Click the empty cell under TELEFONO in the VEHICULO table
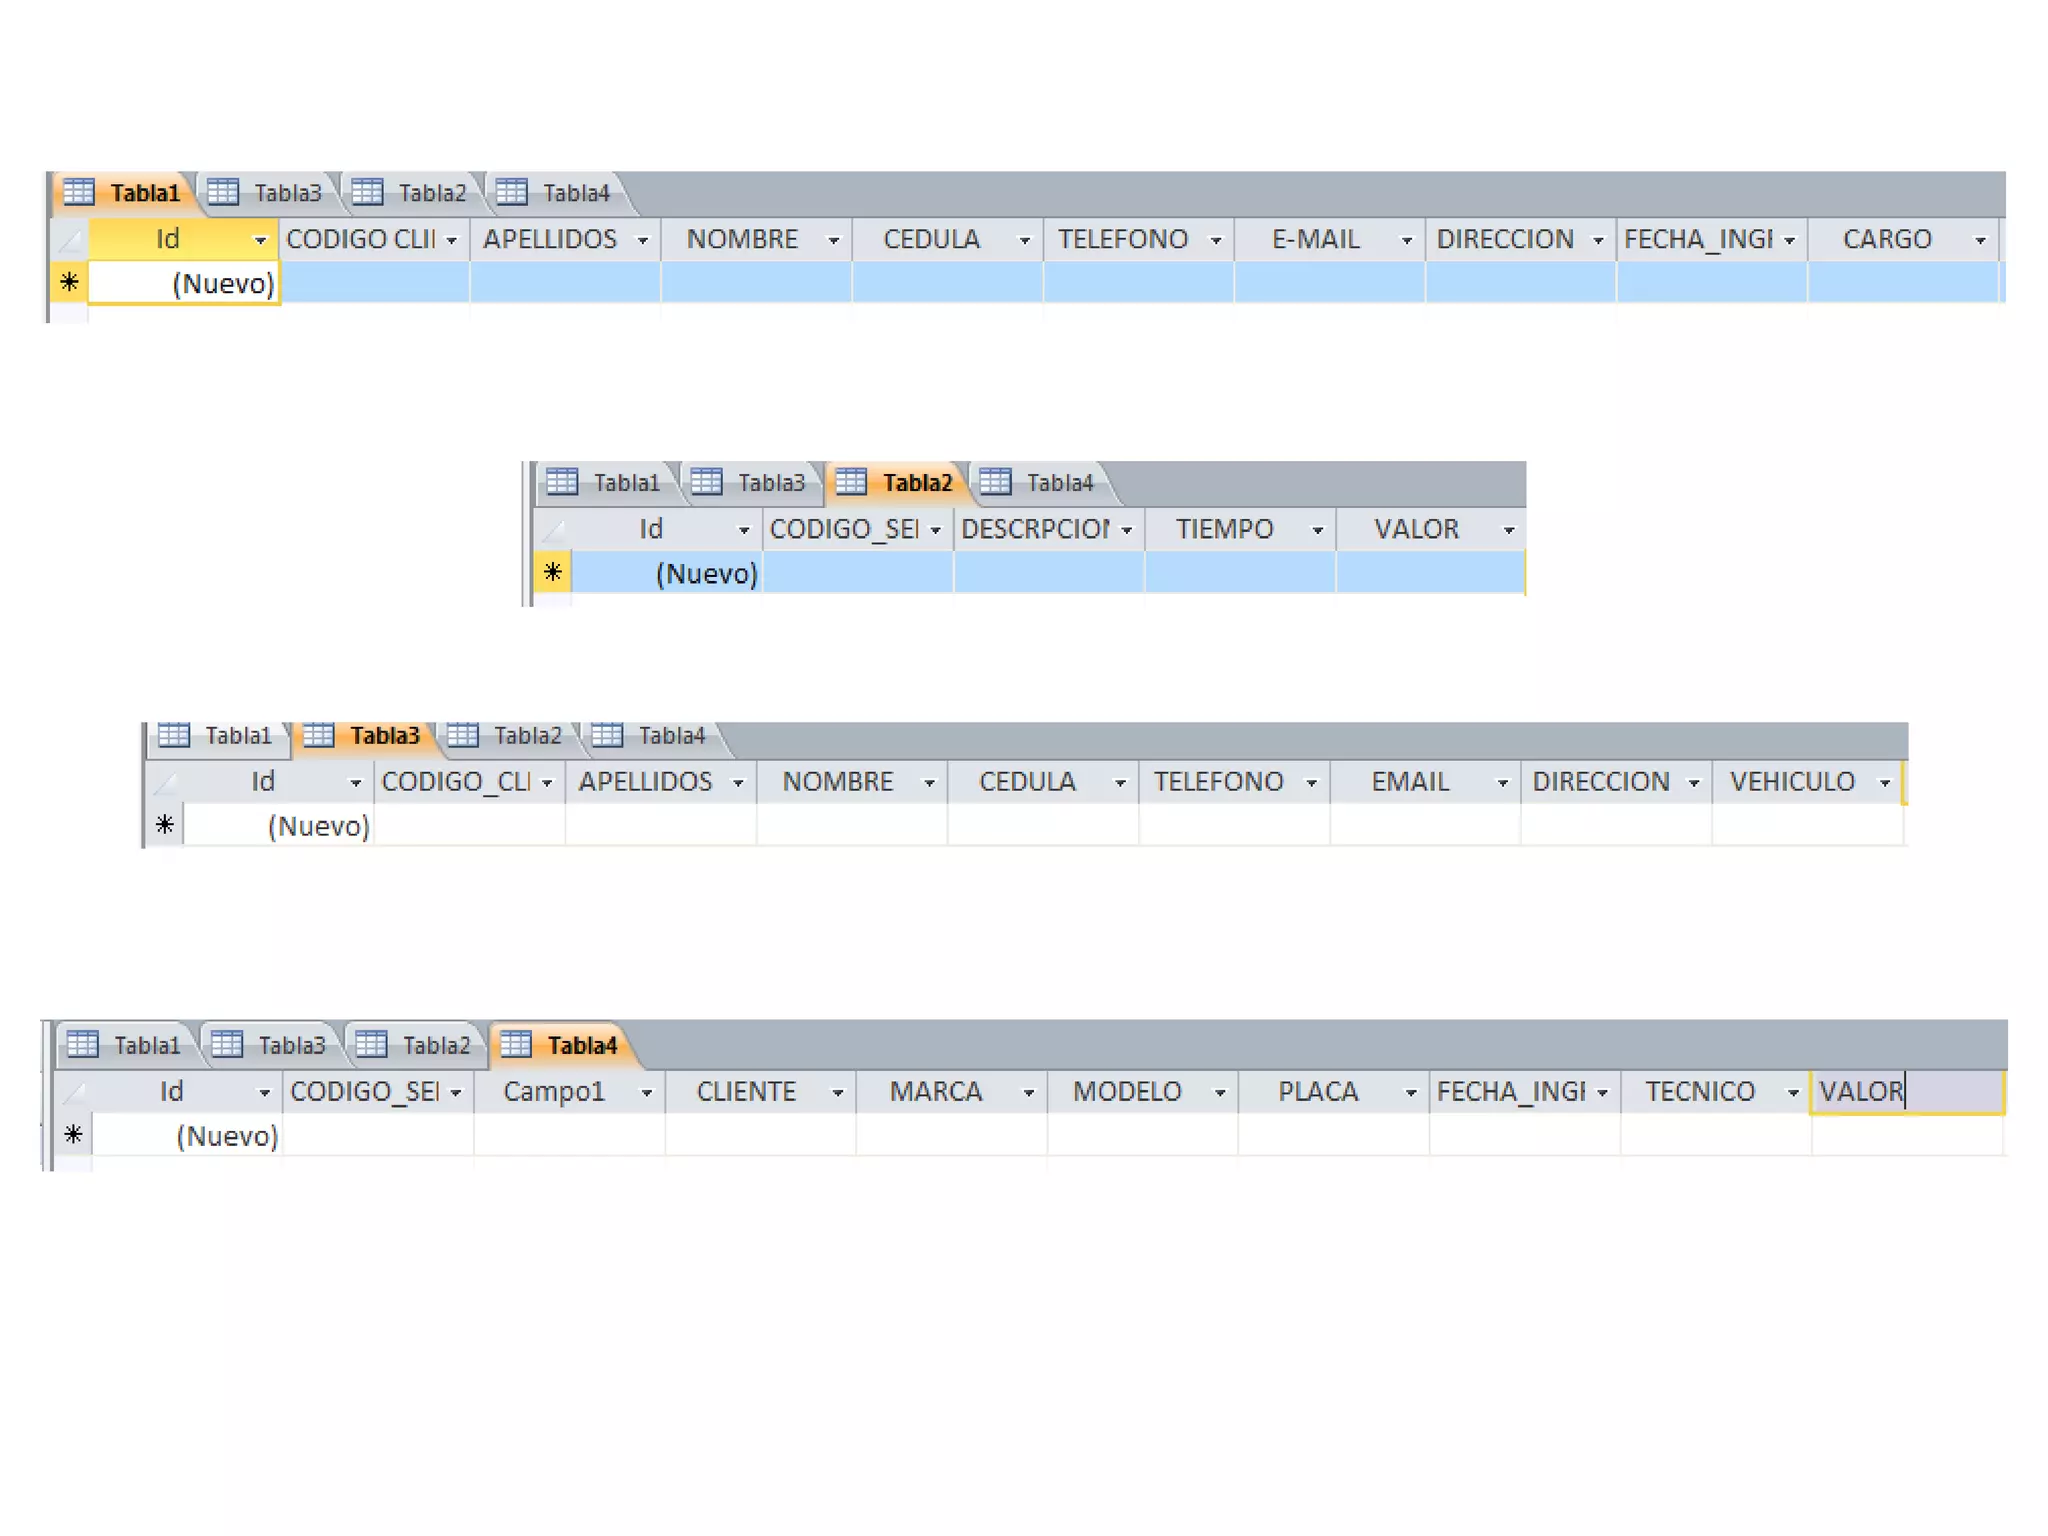The image size is (2048, 1536). 1234,826
